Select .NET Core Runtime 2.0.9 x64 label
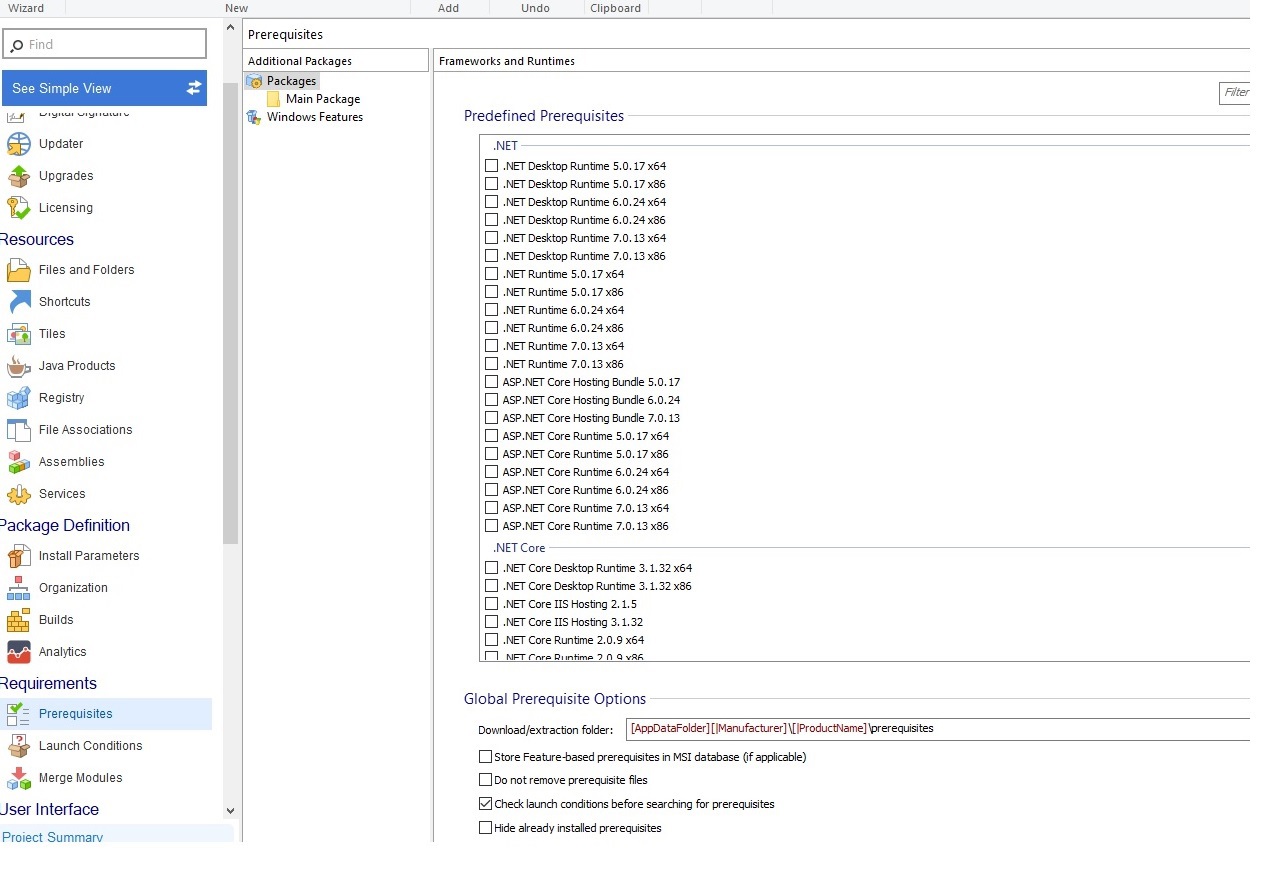1267x871 pixels. point(573,640)
